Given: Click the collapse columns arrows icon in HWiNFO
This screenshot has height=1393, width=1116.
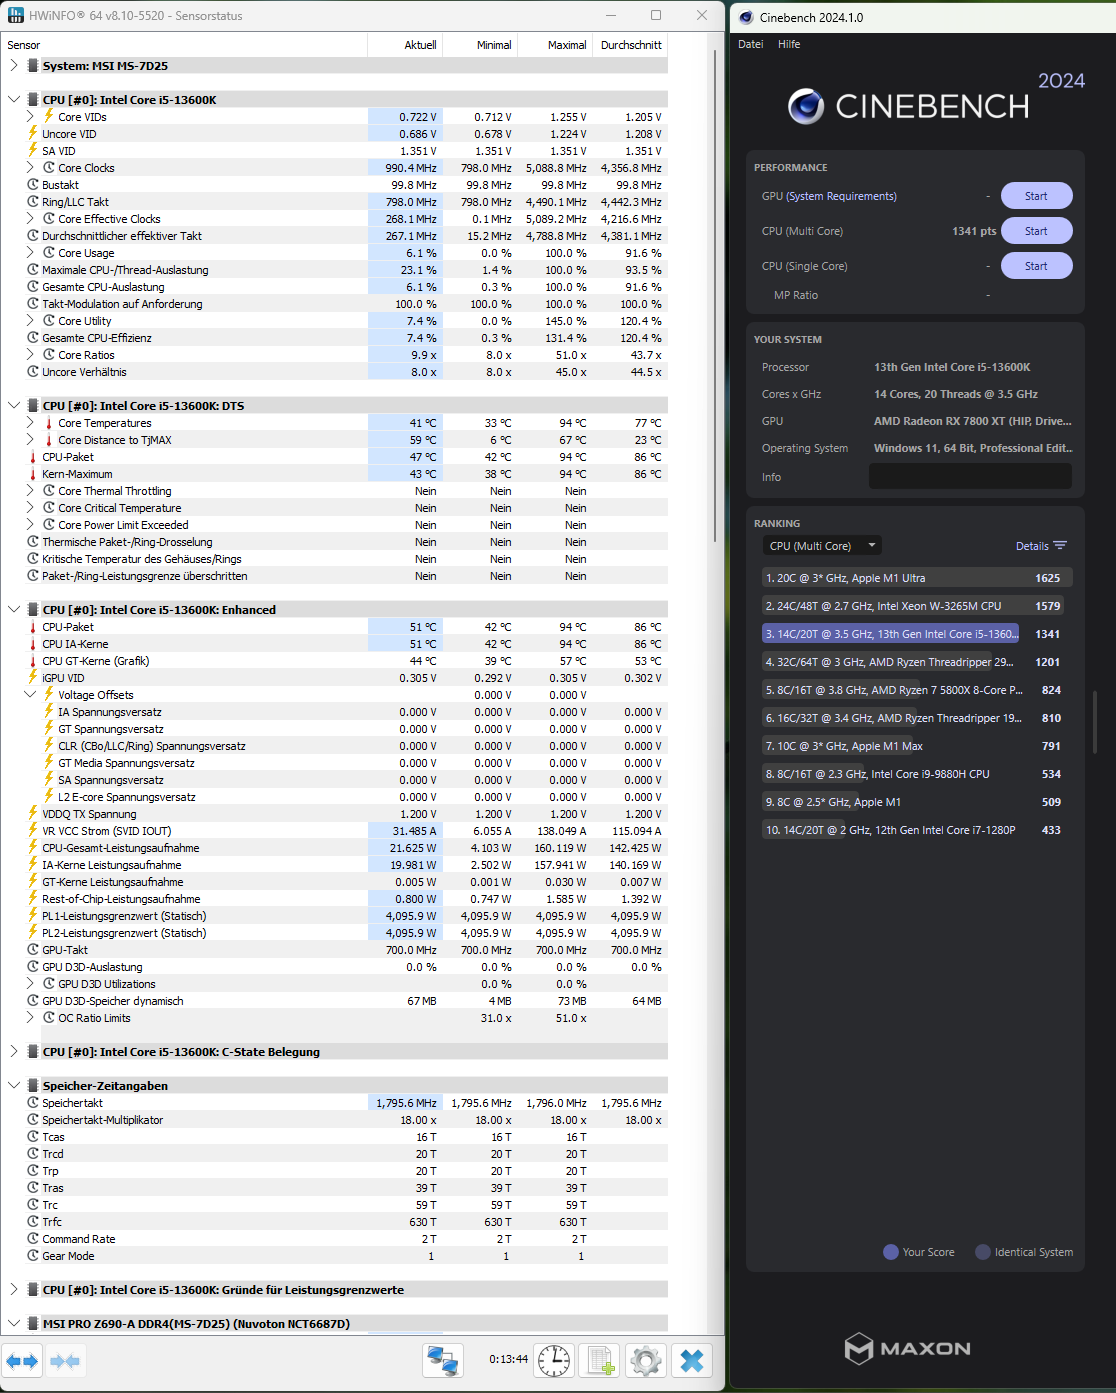Looking at the screenshot, I should point(65,1361).
